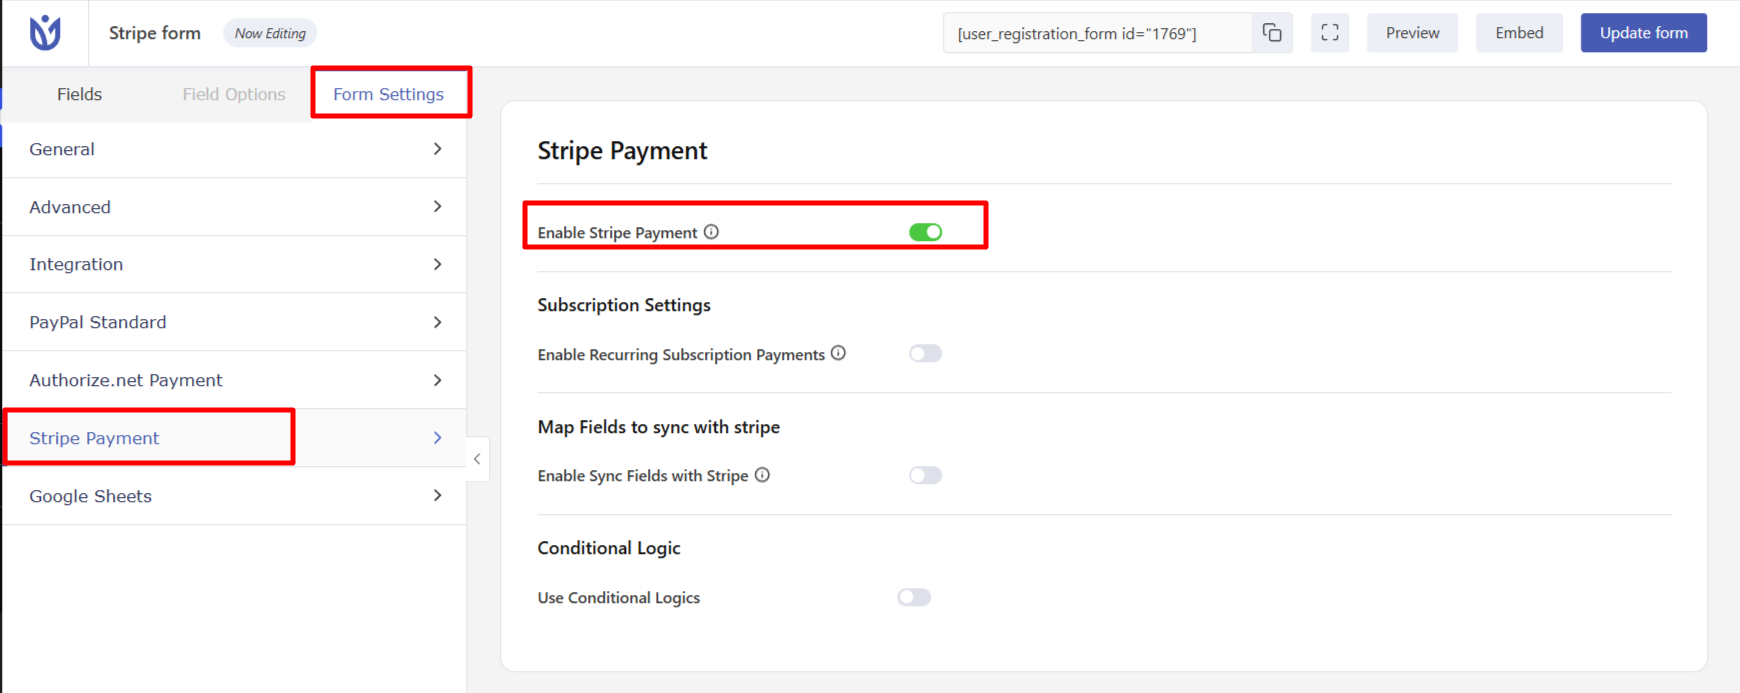Screen dimensions: 1740x693
Task: Collapse the settings sidebar panel
Action: [477, 459]
